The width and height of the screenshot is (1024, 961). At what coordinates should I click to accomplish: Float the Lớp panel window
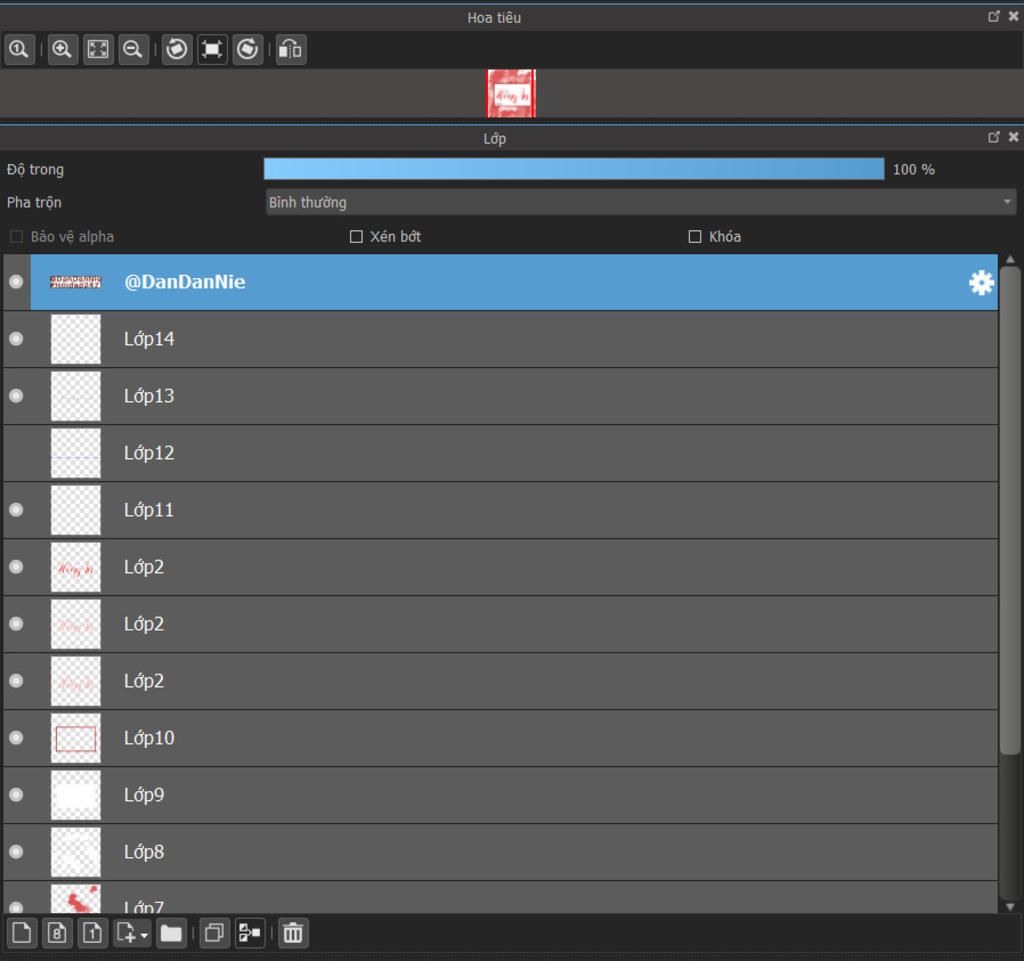click(x=994, y=137)
